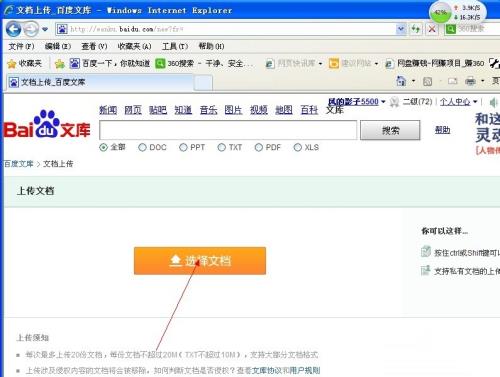Select the DOC radio button
Viewport: 500px width, 377px height.
tap(142, 147)
